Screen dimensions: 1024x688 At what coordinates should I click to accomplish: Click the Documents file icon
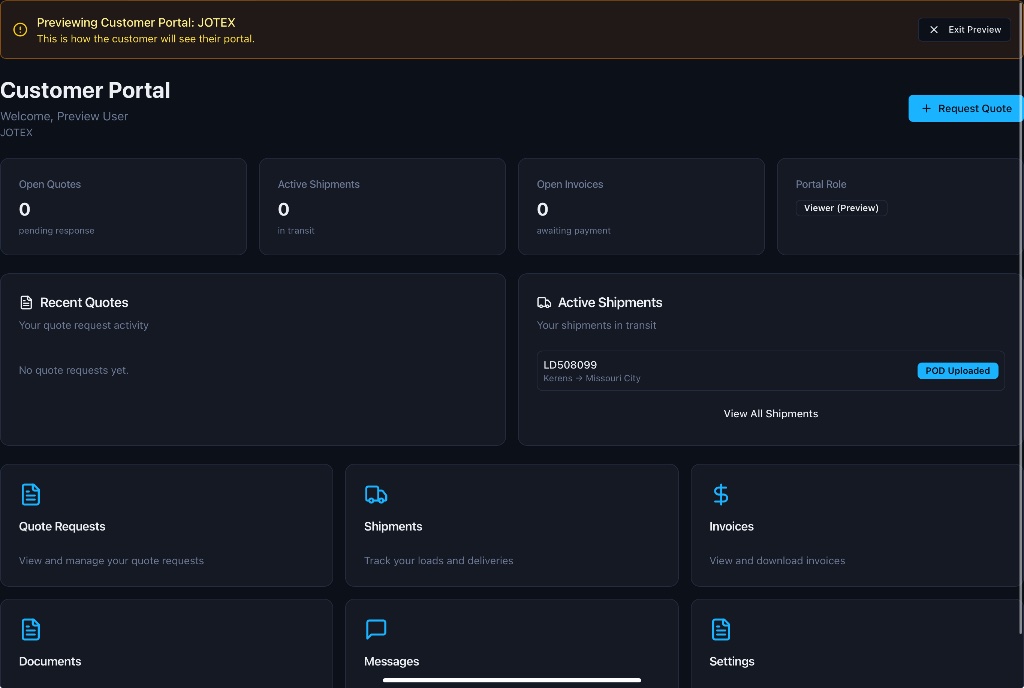pyautogui.click(x=31, y=629)
